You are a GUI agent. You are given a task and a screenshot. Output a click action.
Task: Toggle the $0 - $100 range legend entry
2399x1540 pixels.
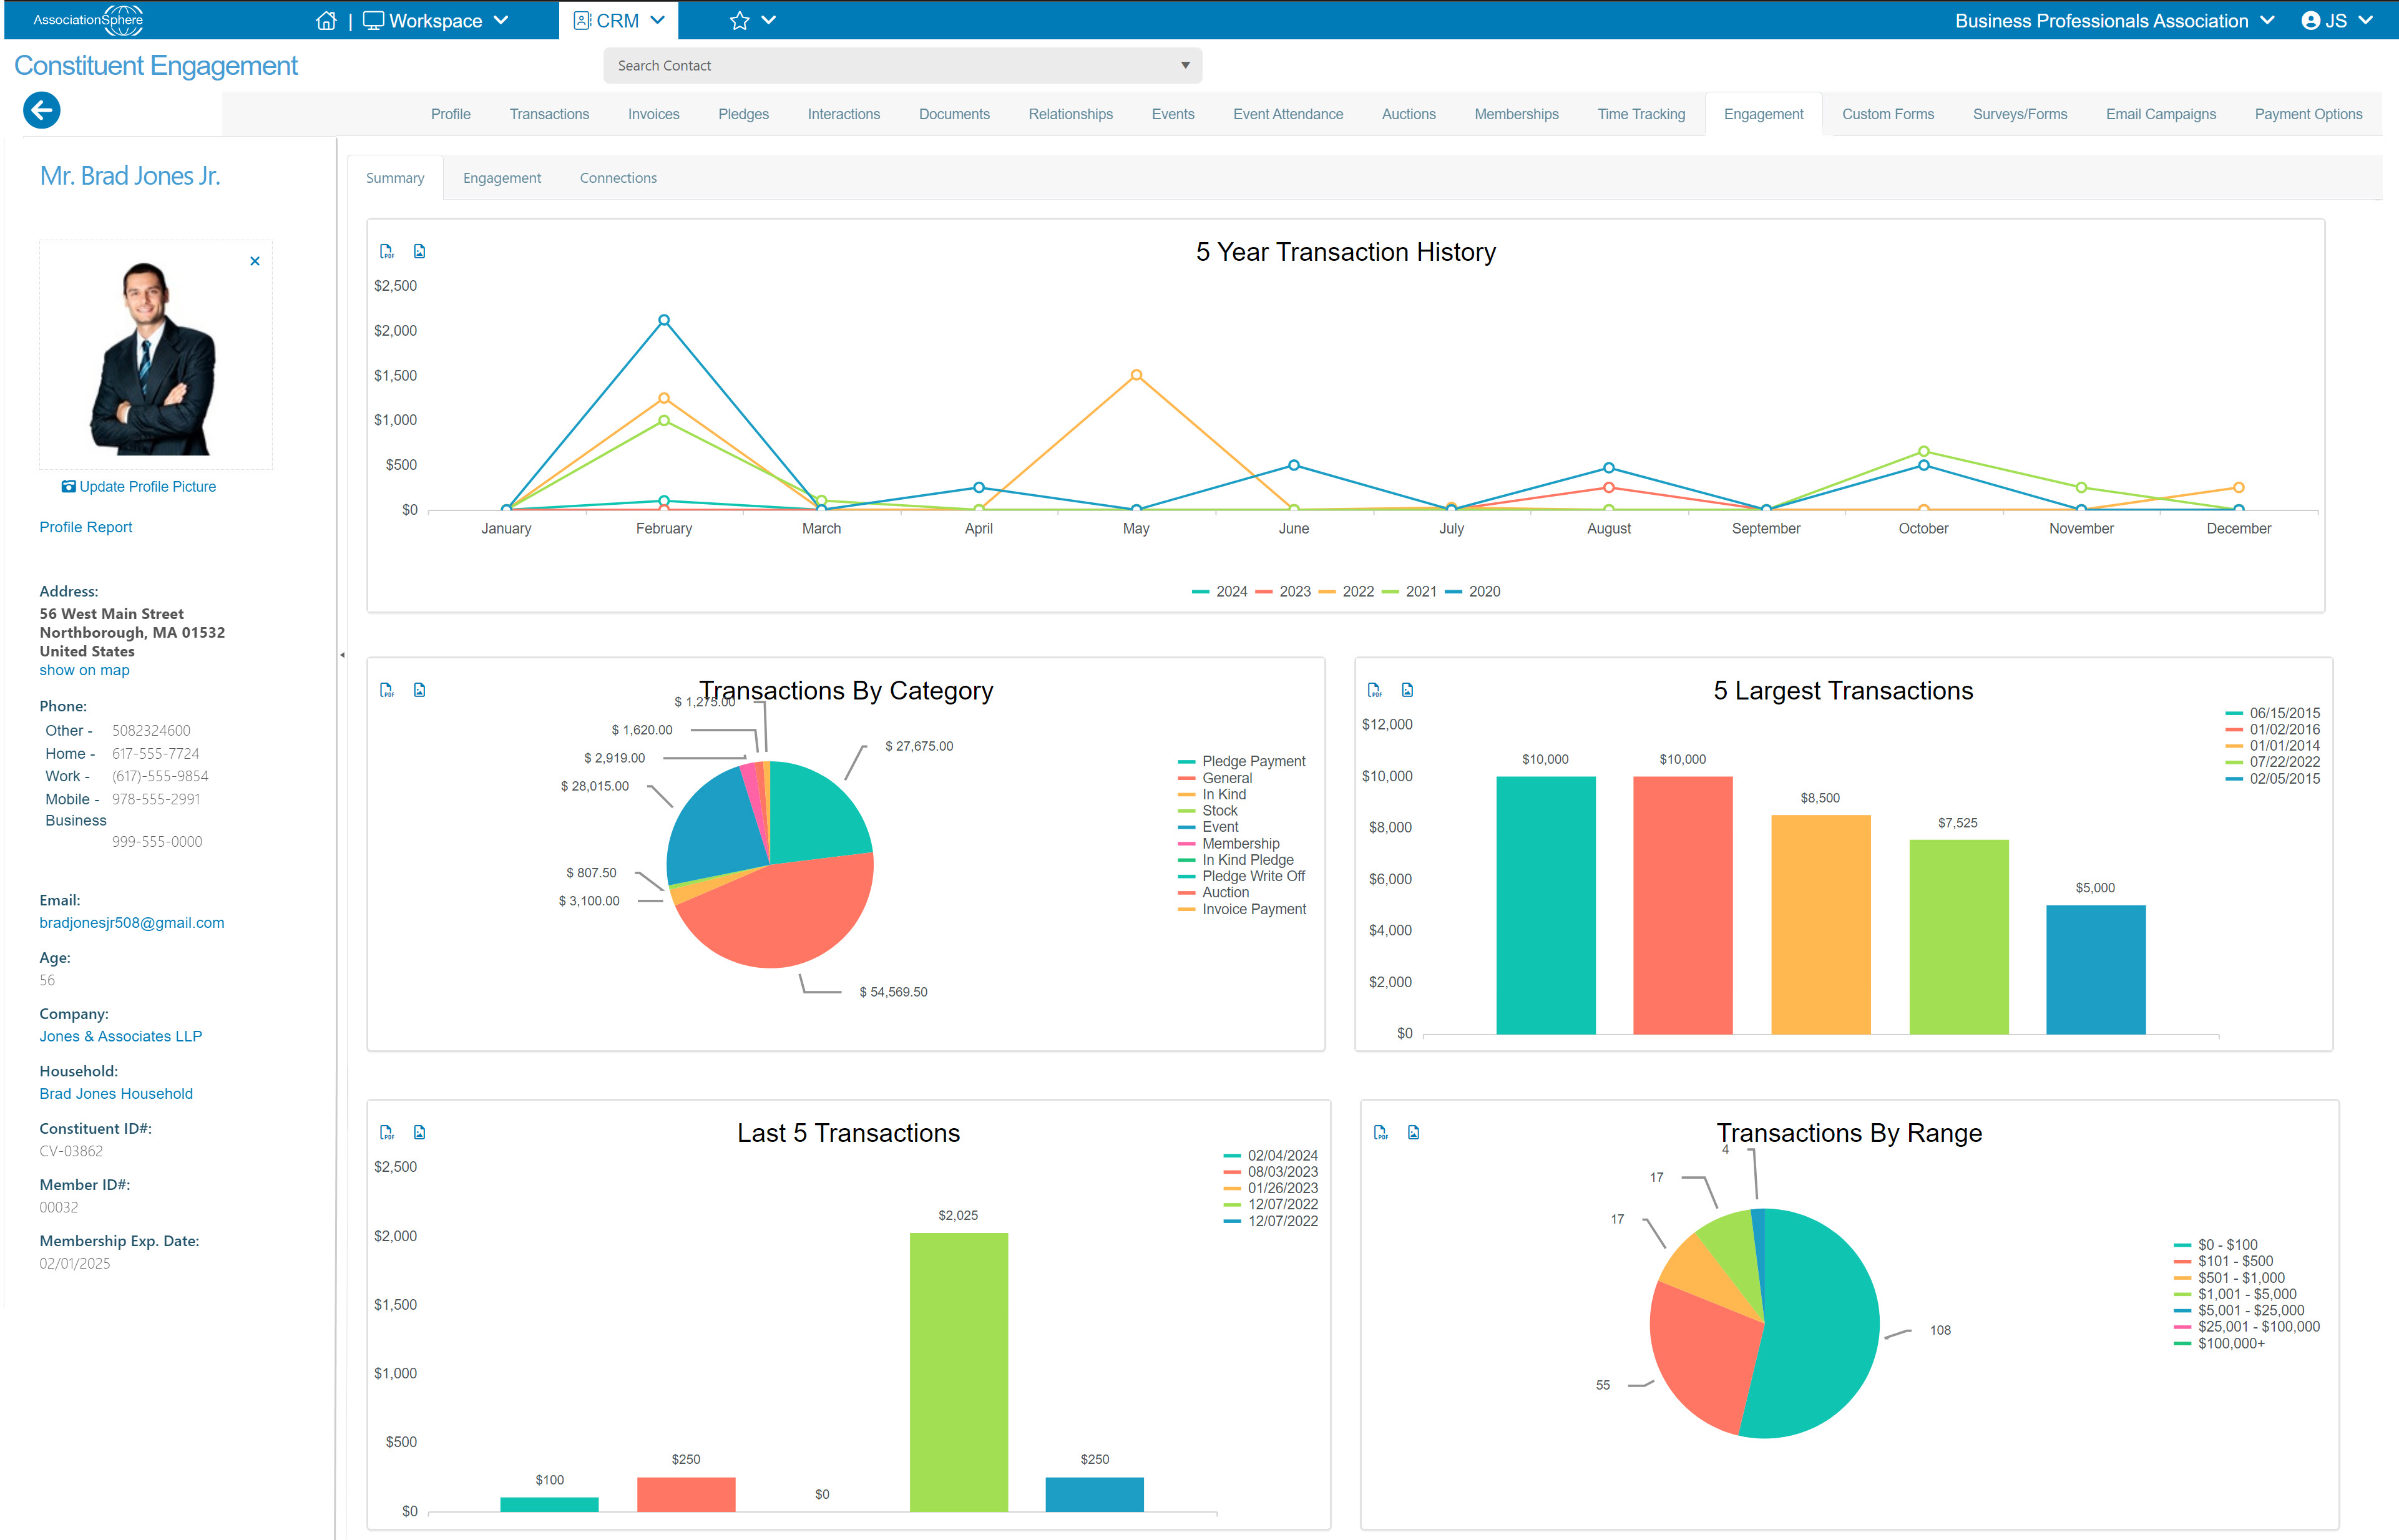[2216, 1246]
